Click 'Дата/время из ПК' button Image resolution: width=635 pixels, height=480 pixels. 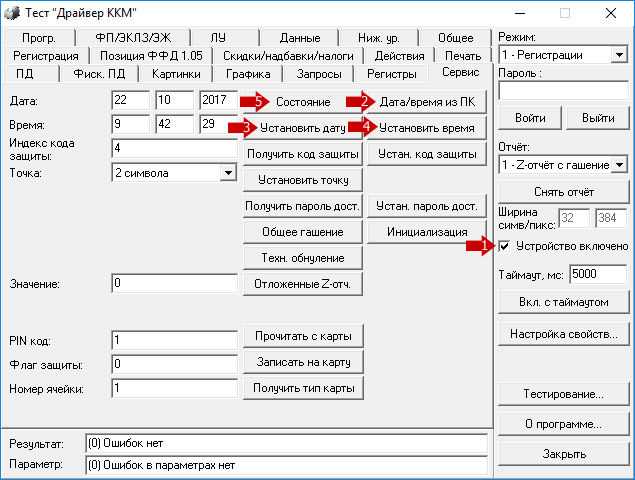(427, 102)
